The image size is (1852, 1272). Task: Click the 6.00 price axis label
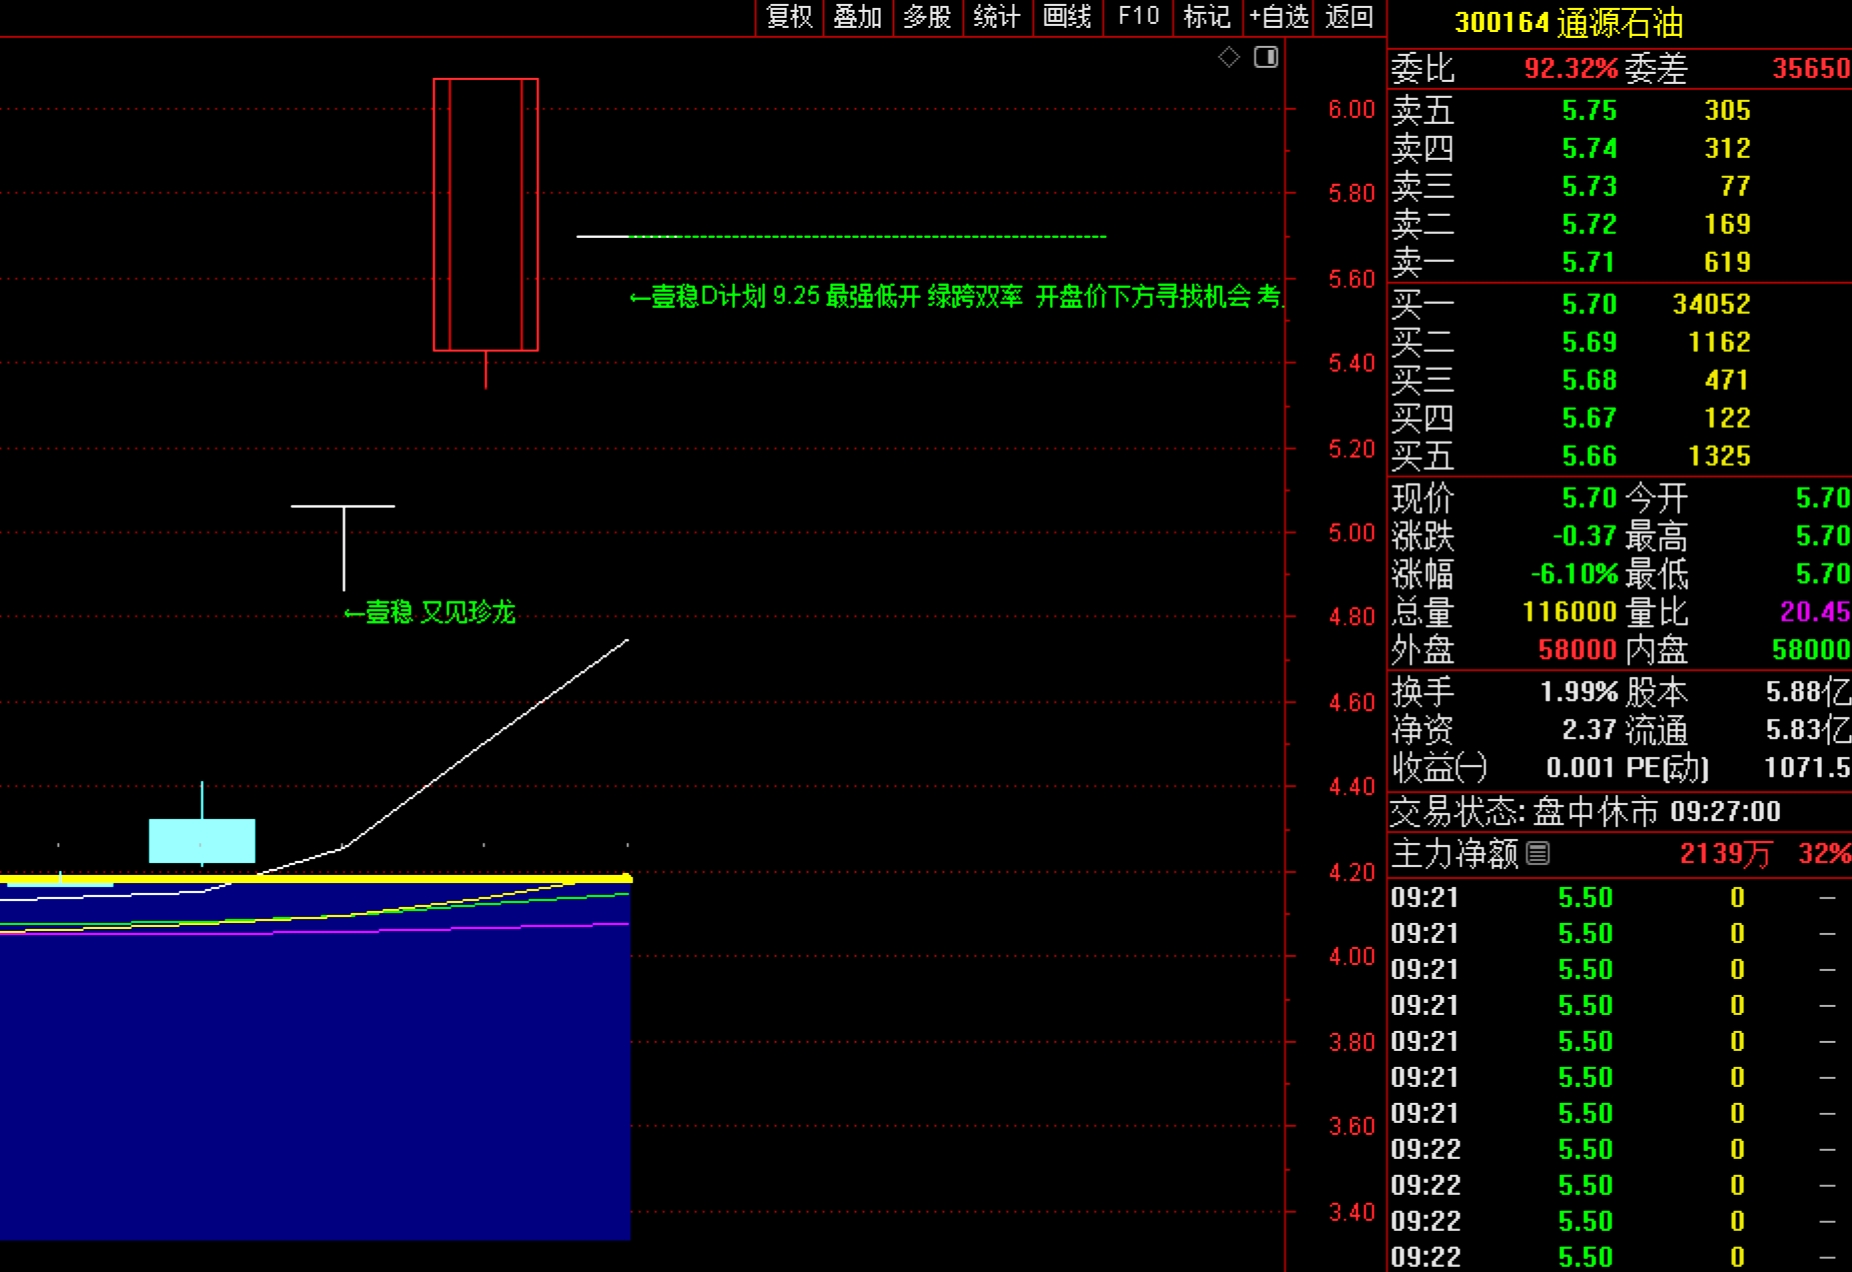(x=1351, y=110)
